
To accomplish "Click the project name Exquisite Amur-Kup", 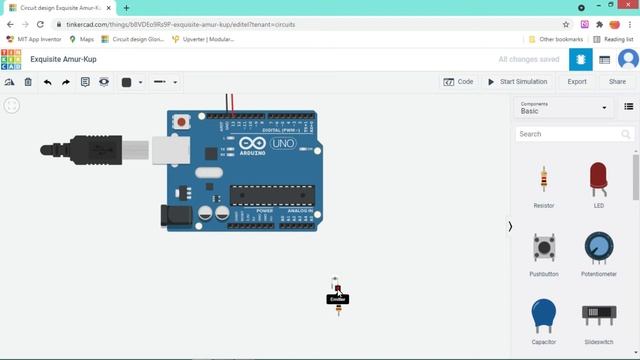I will 63,59.
